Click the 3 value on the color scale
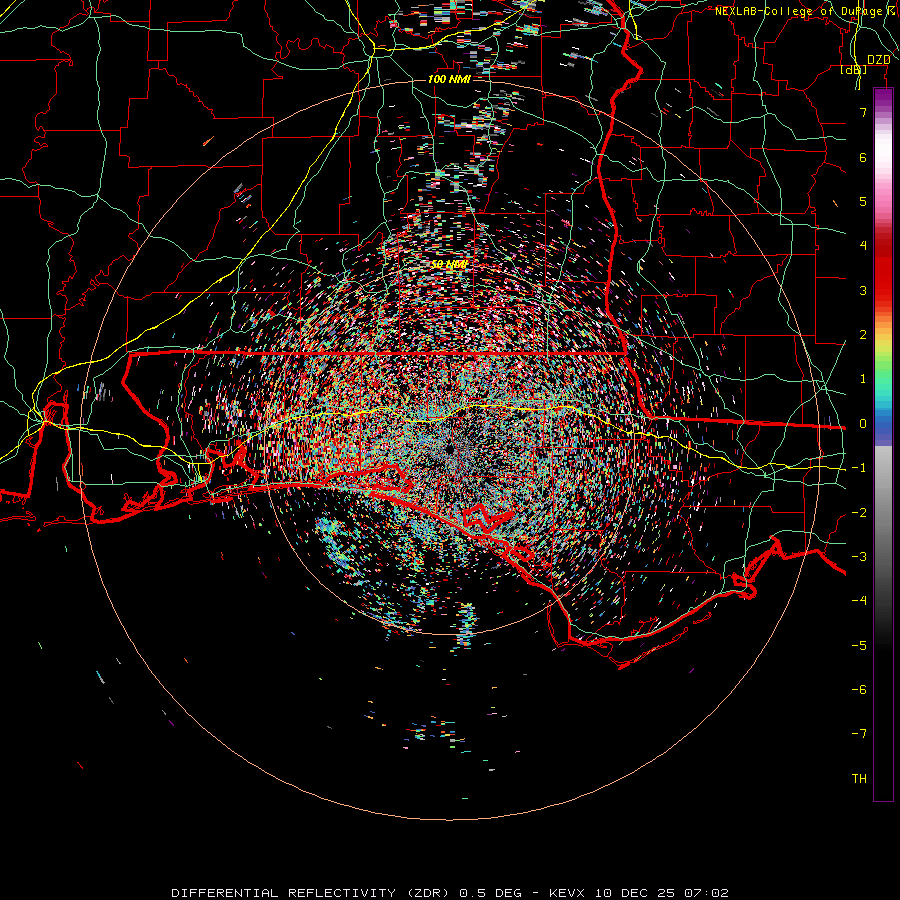 (x=863, y=290)
